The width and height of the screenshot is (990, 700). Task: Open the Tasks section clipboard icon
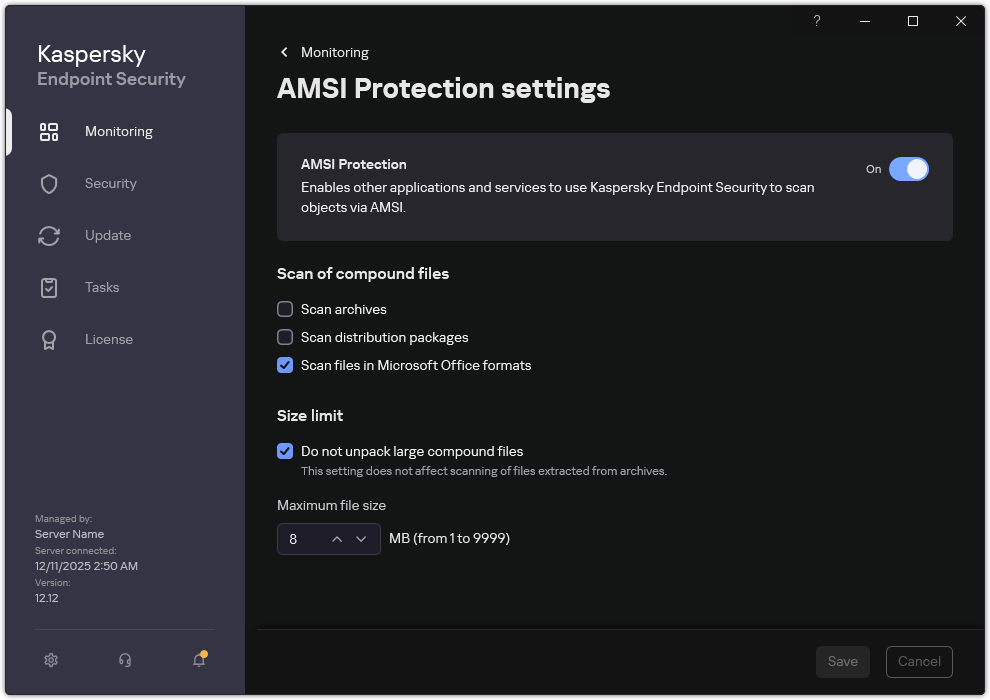[49, 287]
